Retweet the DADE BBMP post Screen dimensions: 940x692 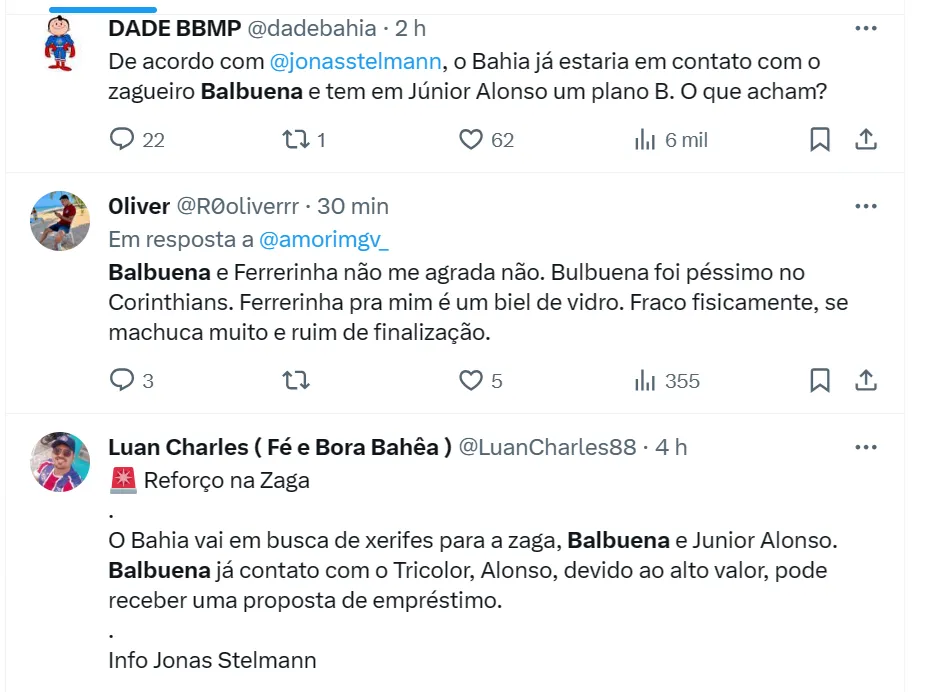click(296, 140)
